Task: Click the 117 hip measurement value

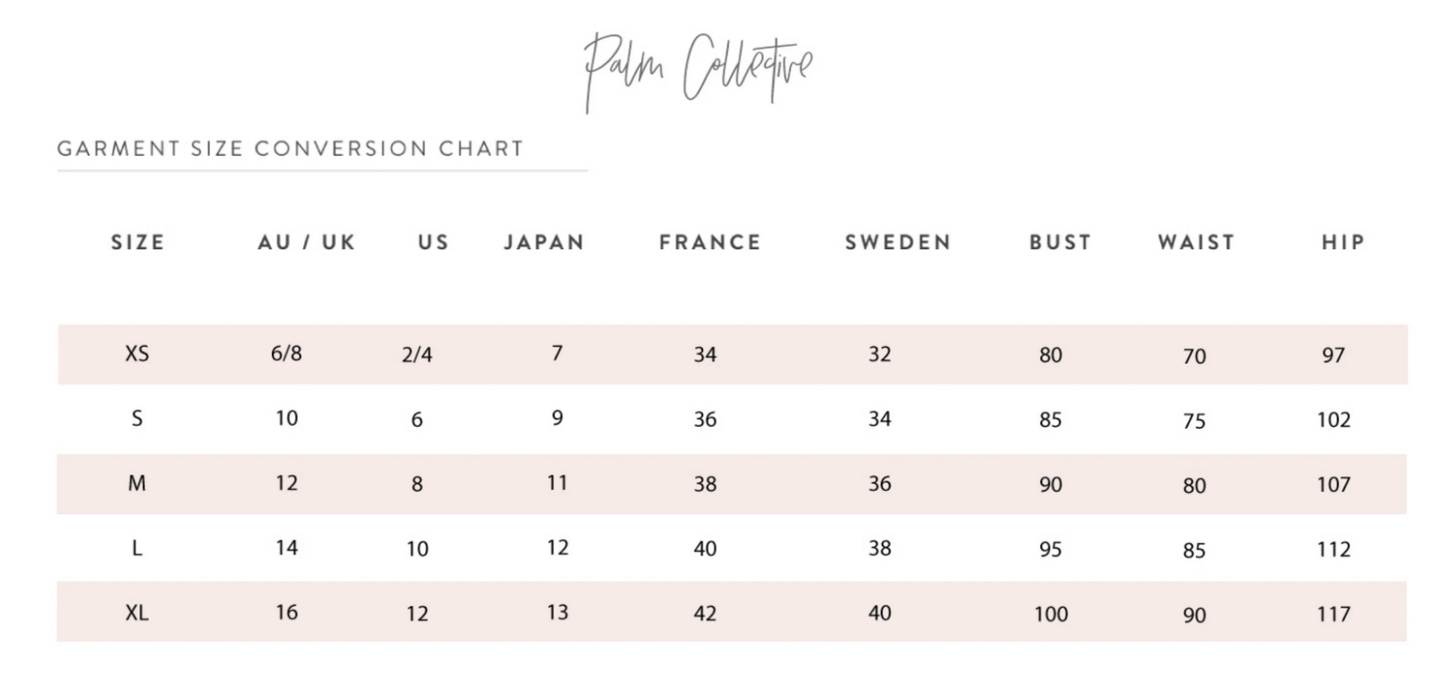Action: click(1334, 615)
